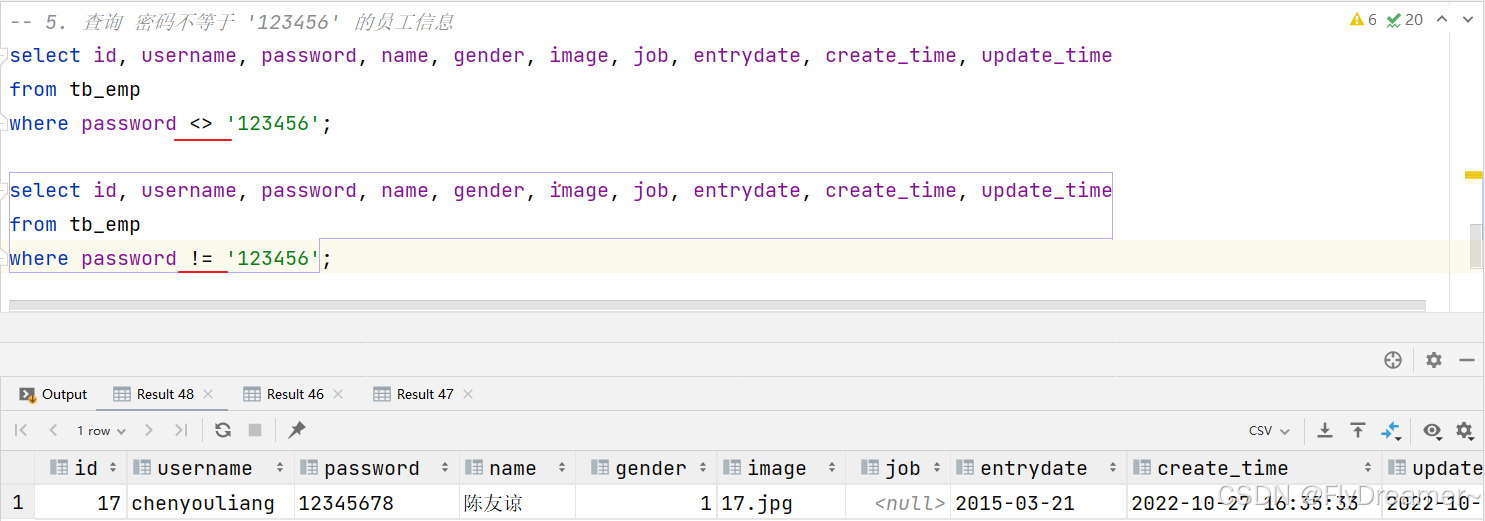This screenshot has width=1485, height=521.
Task: Click sort arrows on create_time column
Action: point(1368,468)
